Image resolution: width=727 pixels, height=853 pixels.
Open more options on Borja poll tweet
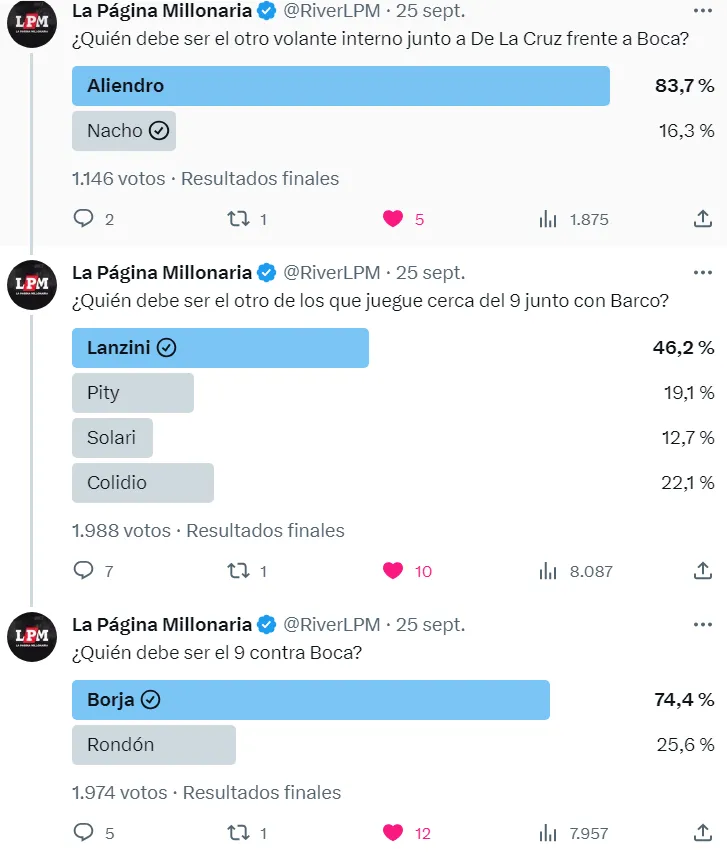pos(703,624)
